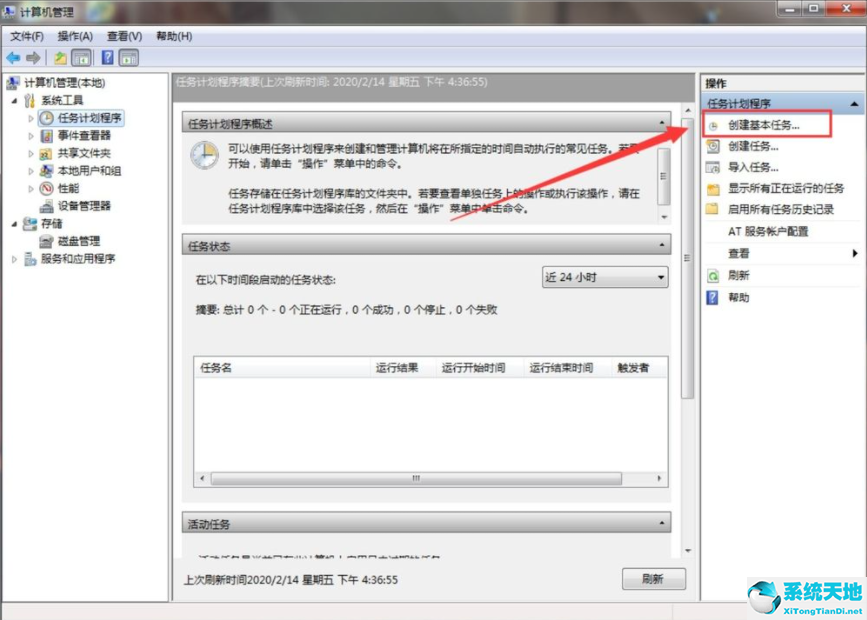
Task: Click the back navigation arrow
Action: [12, 57]
